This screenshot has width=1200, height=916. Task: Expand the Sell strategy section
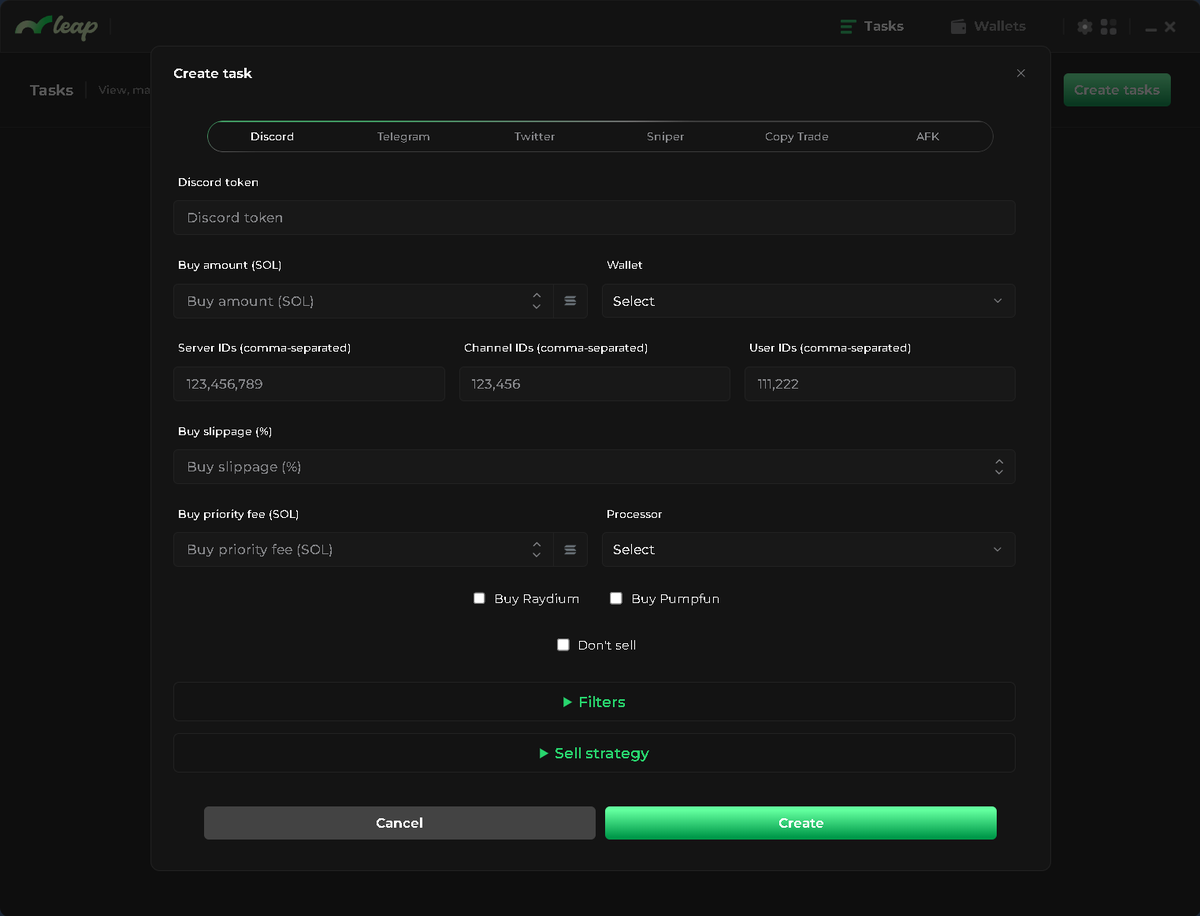tap(594, 753)
